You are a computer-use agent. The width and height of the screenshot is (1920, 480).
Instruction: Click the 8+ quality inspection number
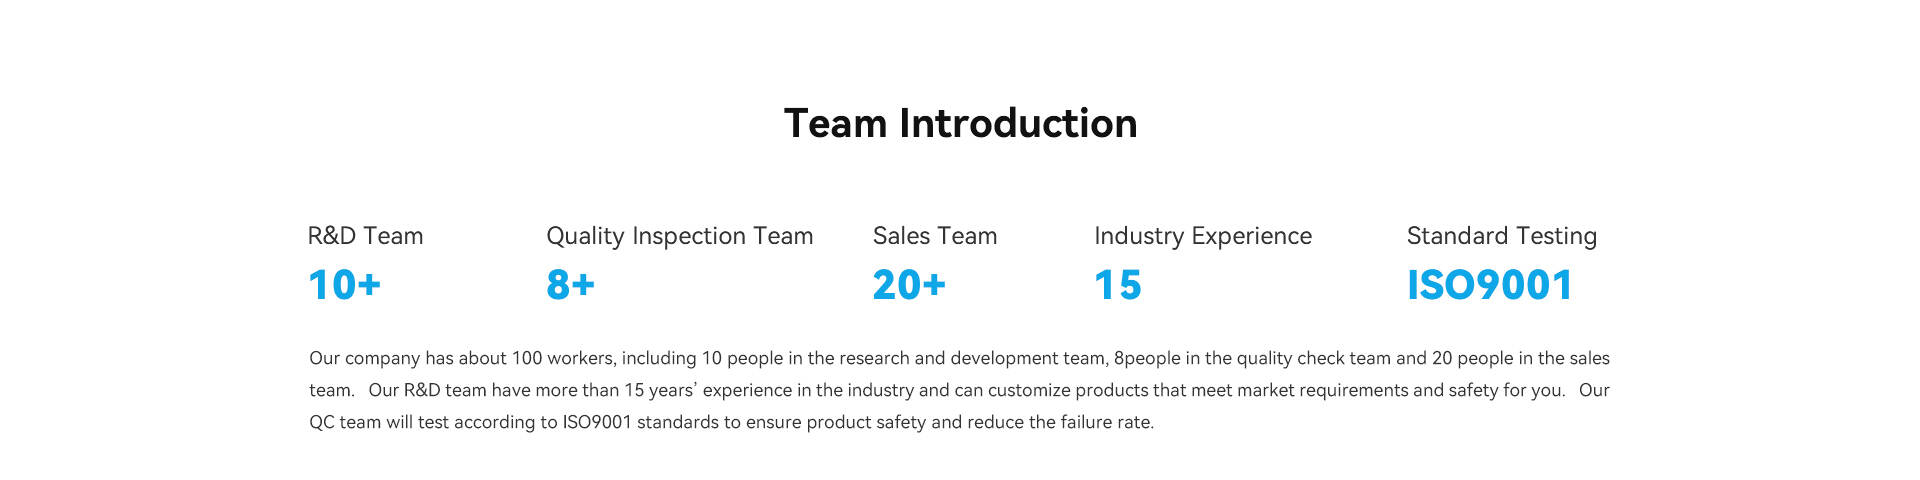coord(570,285)
